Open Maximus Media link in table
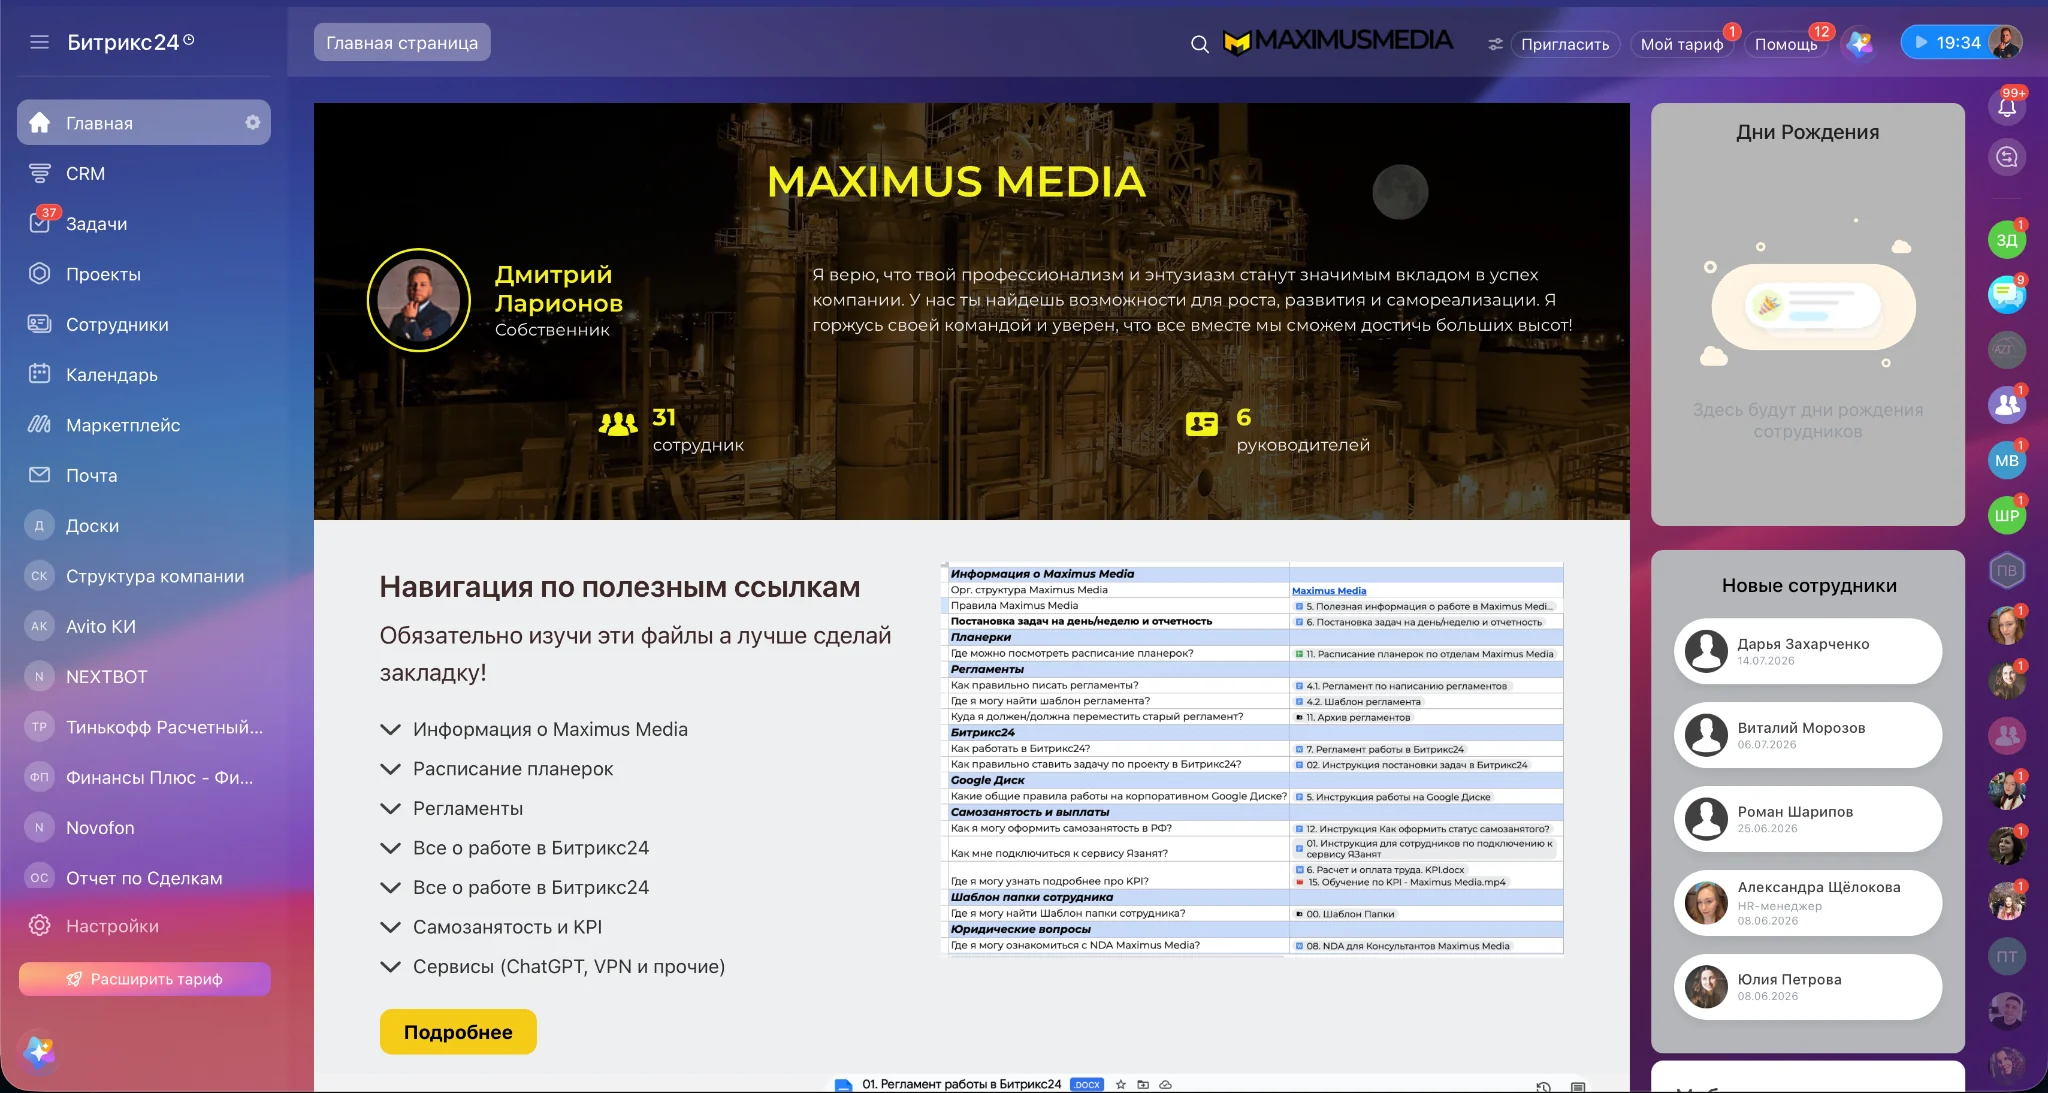 [x=1329, y=591]
